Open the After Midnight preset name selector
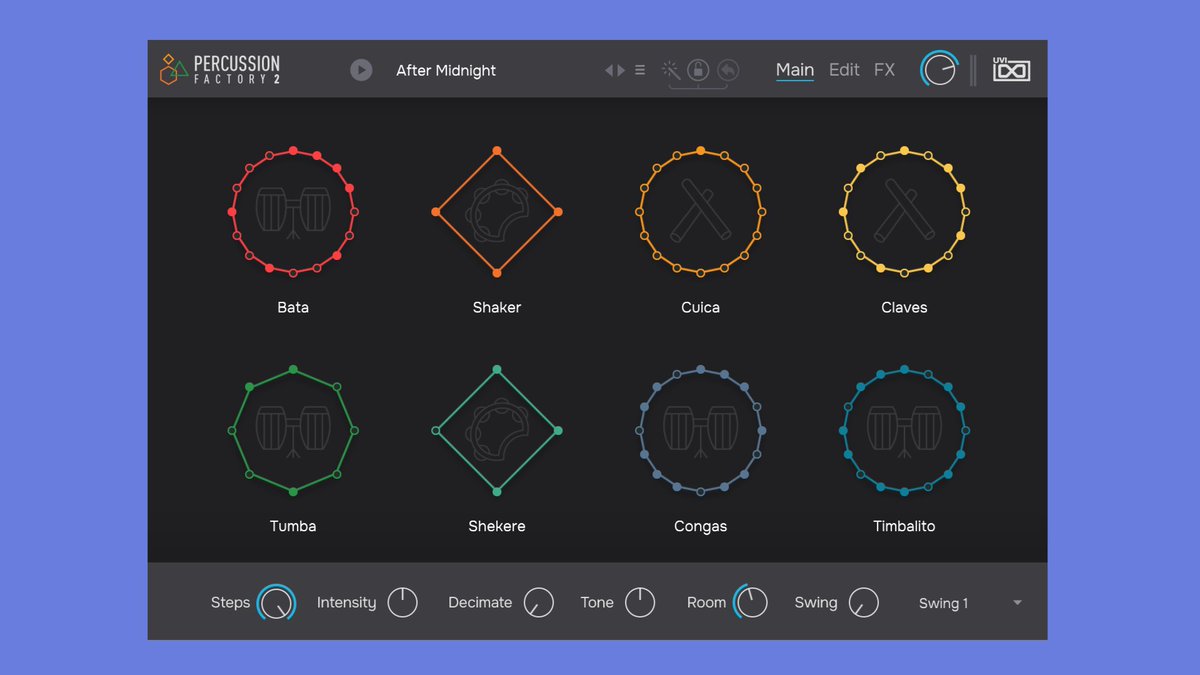Screen dimensions: 1200x675 pyautogui.click(x=446, y=70)
